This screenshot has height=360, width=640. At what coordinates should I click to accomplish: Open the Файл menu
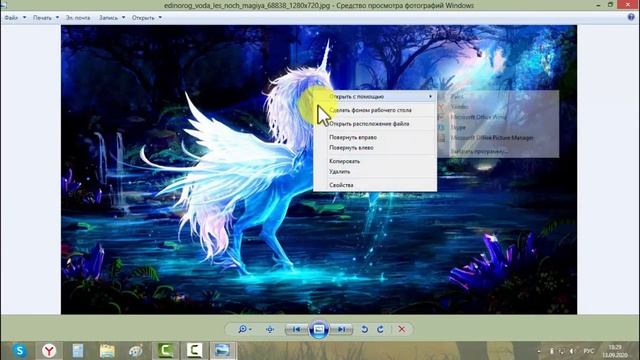point(15,18)
